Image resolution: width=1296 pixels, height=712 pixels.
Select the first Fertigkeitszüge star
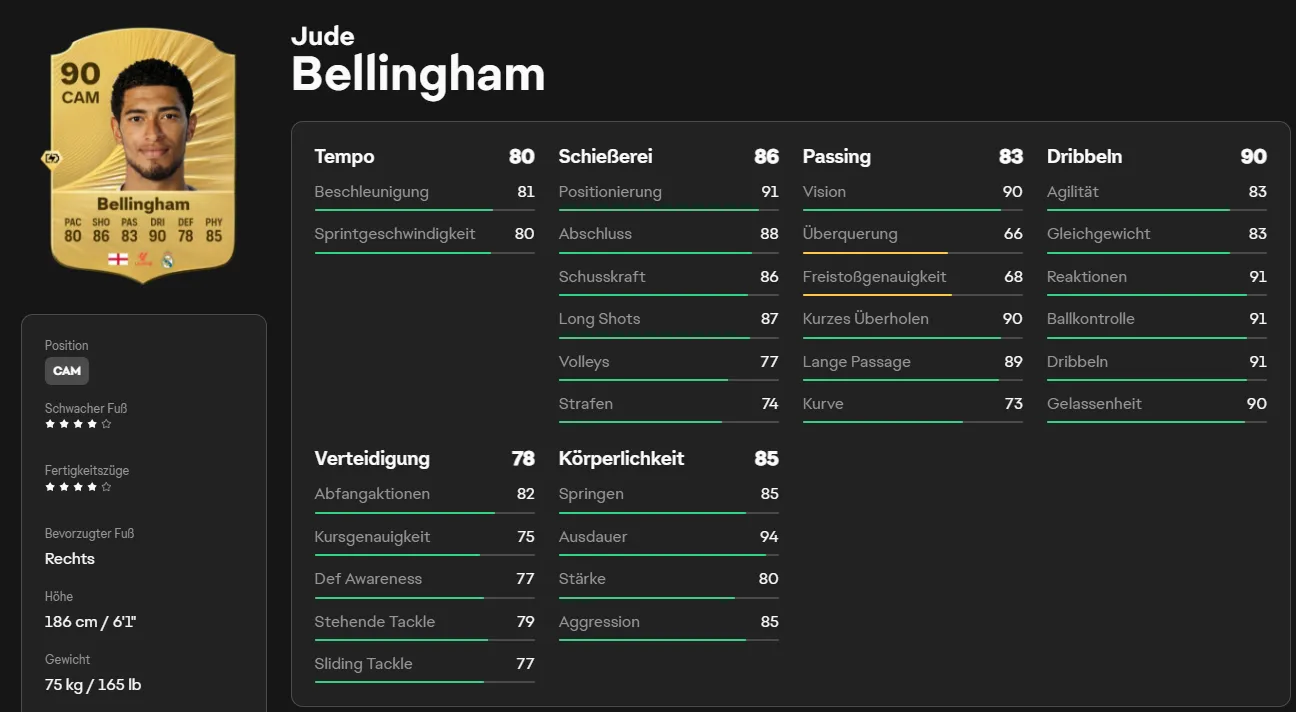[x=50, y=487]
